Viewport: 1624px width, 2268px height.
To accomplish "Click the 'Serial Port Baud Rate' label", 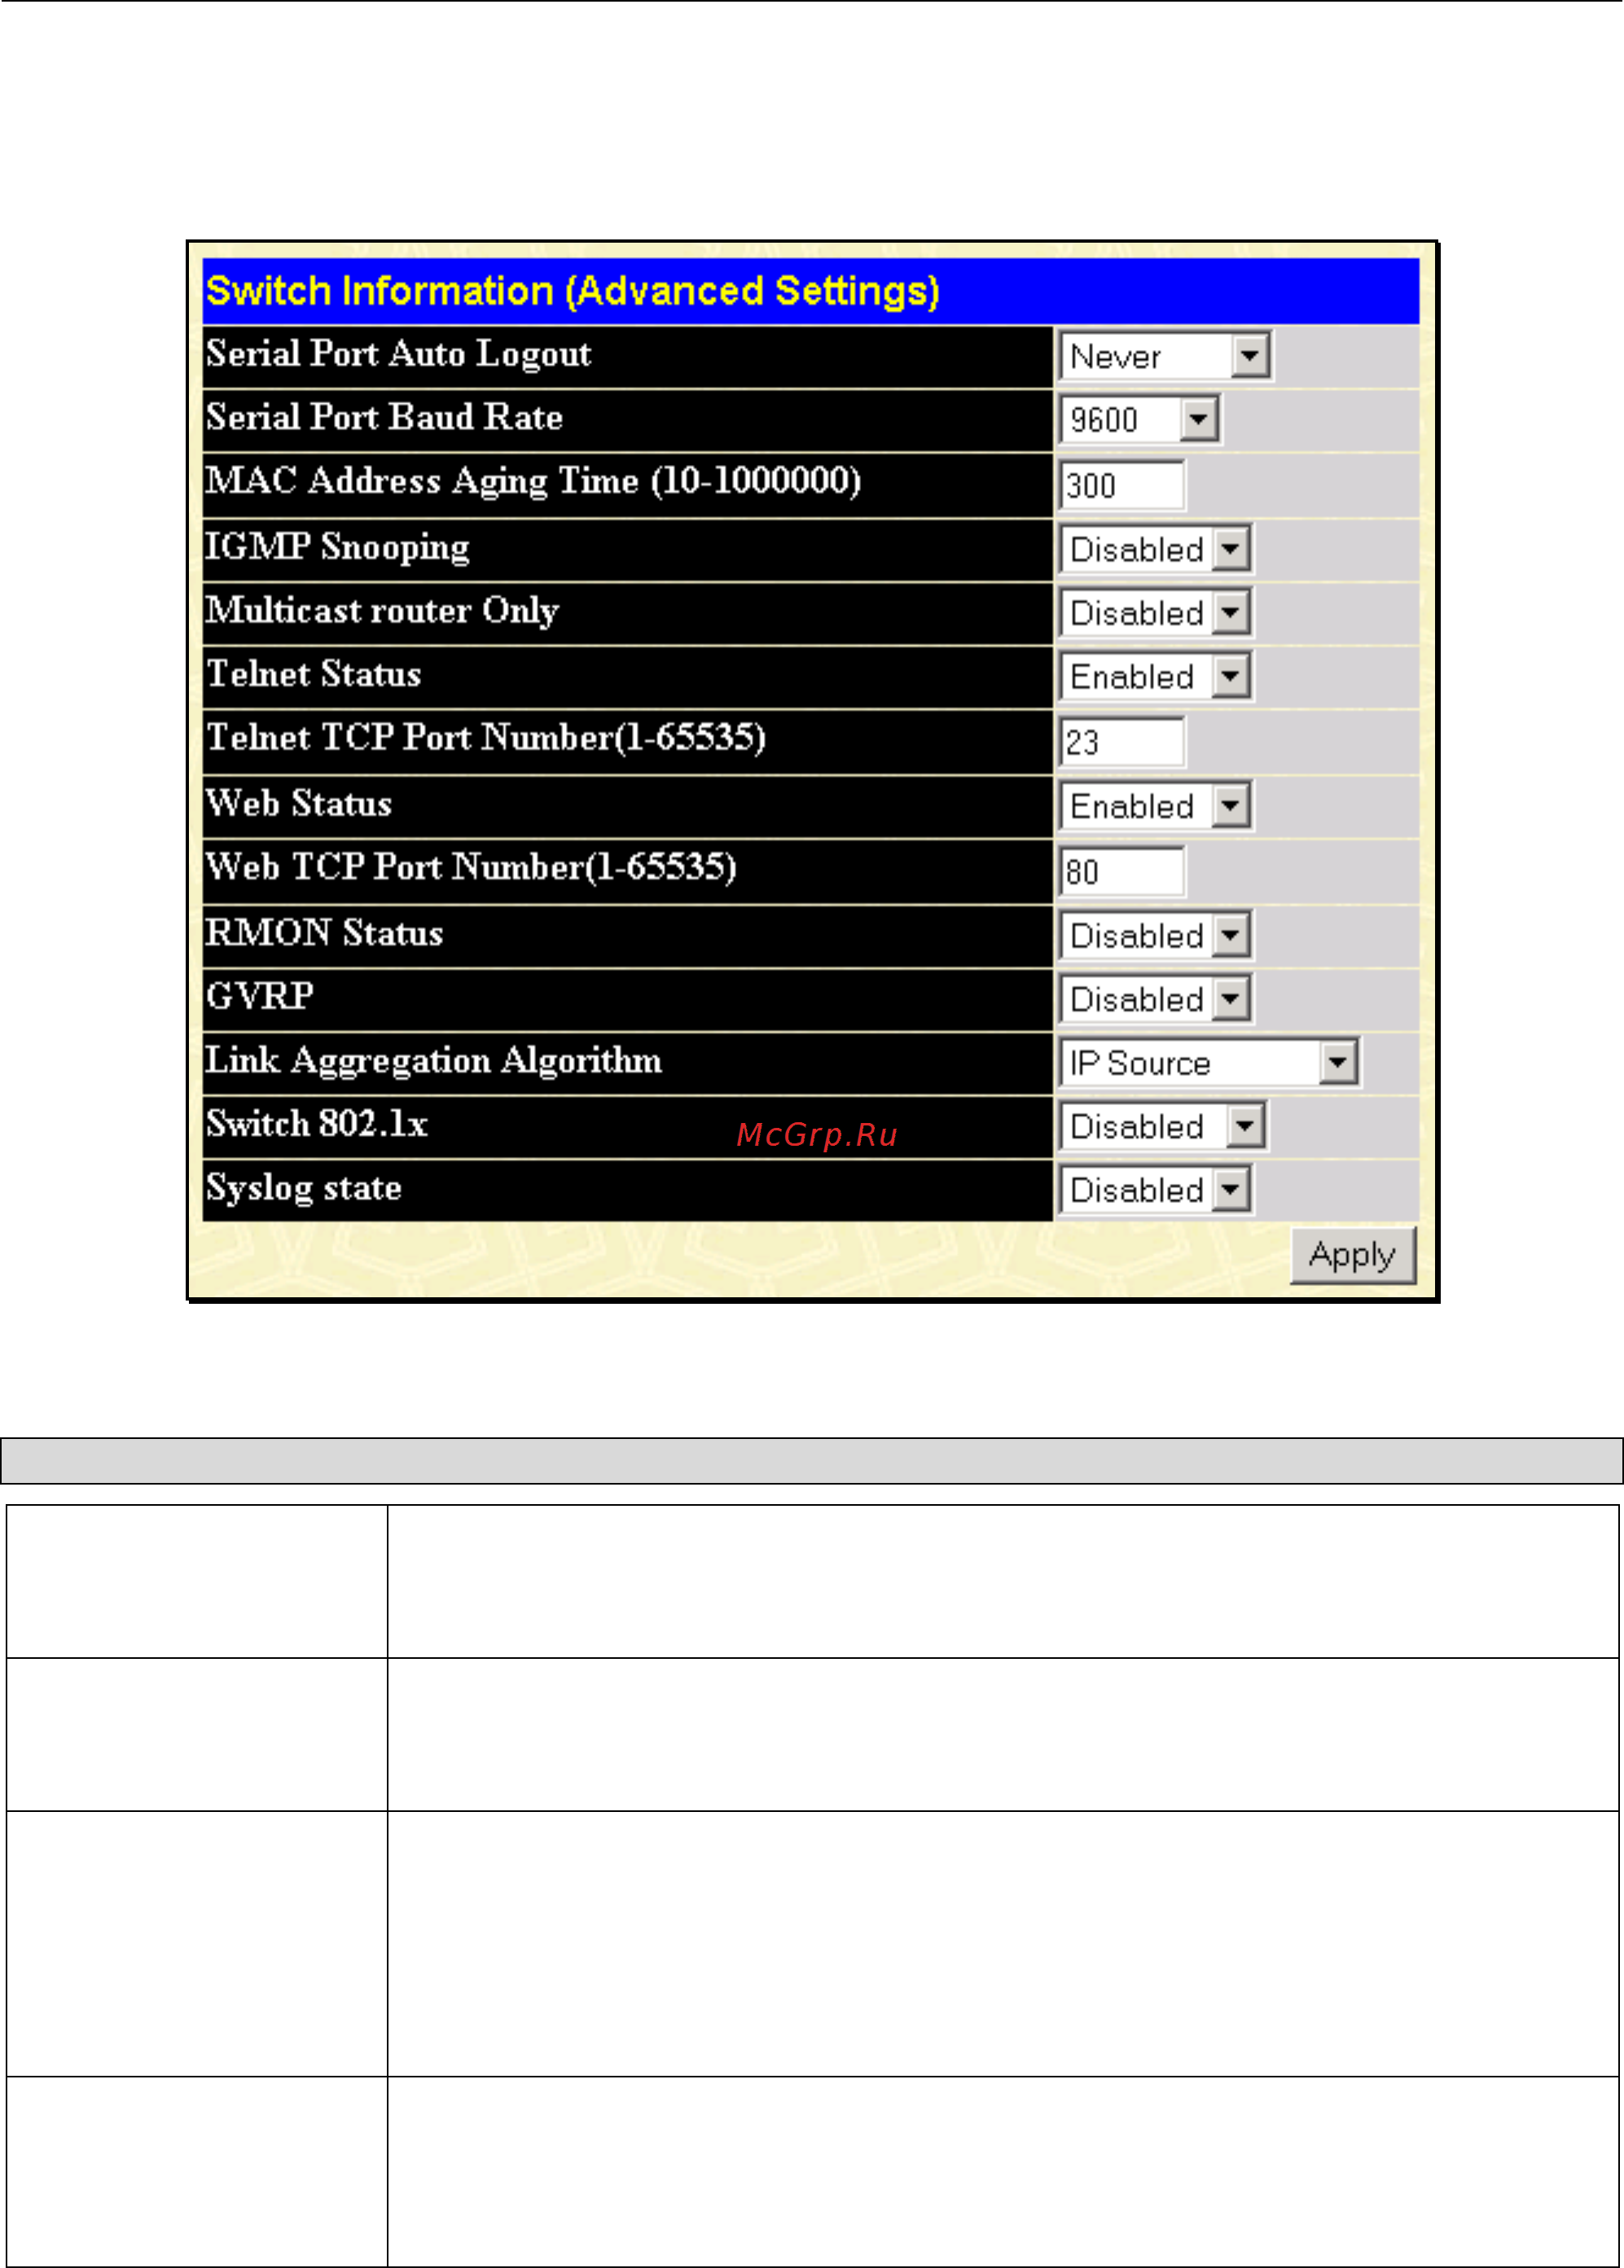I will coord(384,418).
